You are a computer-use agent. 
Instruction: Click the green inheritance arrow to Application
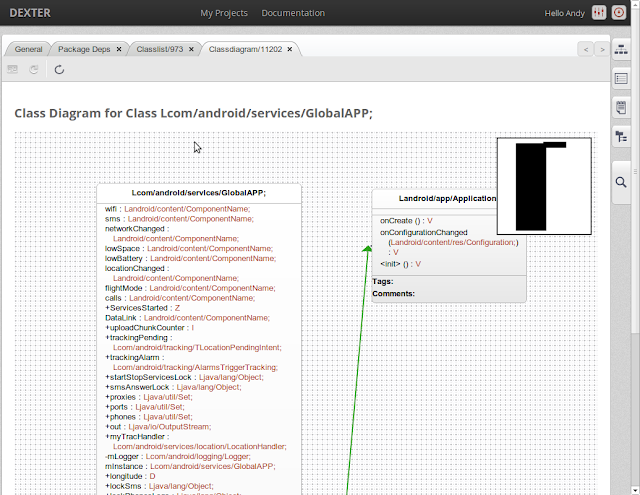[x=358, y=367]
